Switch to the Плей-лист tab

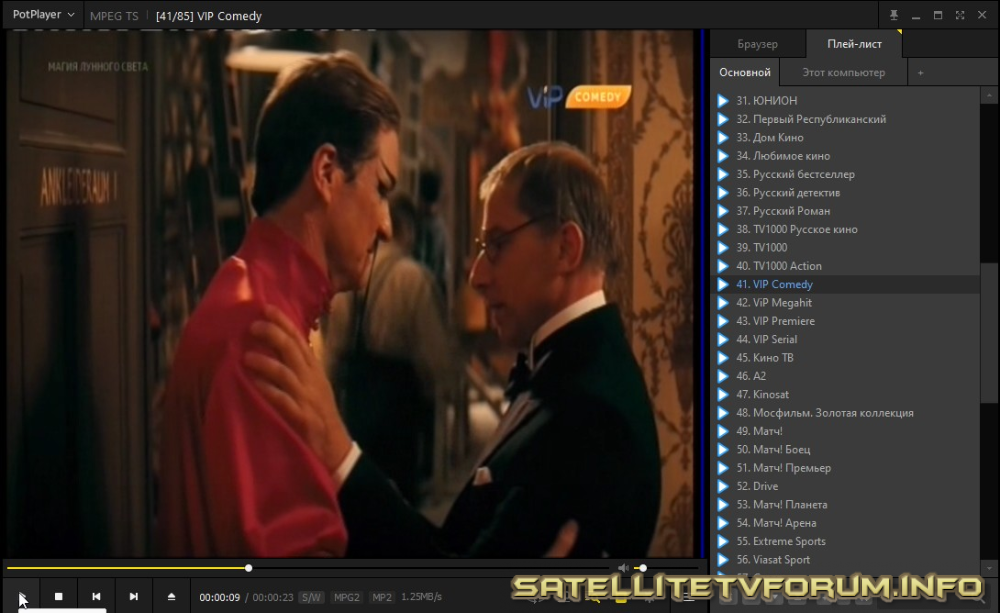(854, 44)
